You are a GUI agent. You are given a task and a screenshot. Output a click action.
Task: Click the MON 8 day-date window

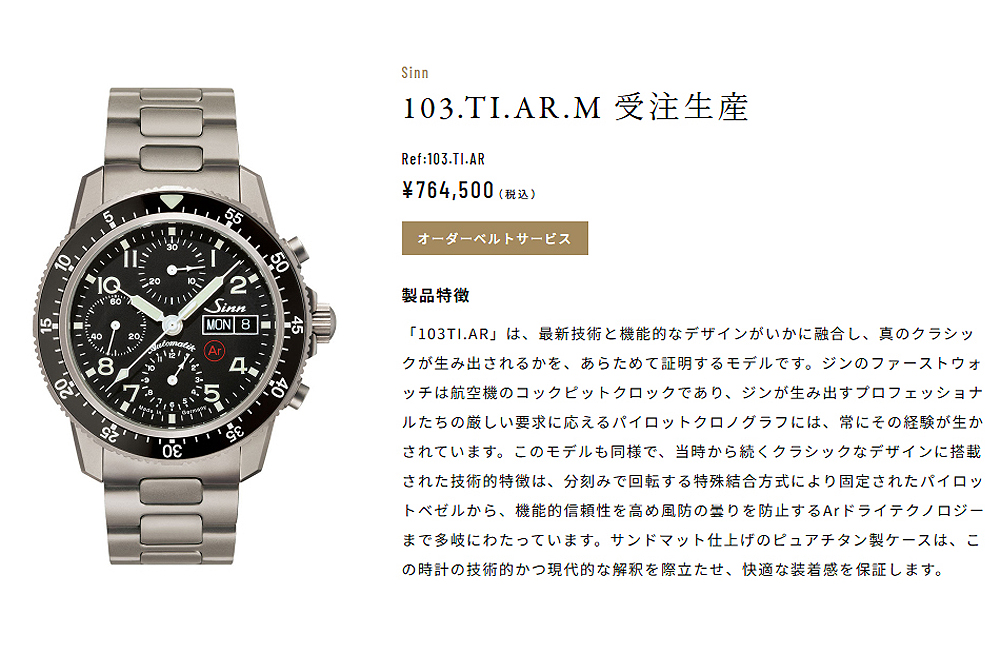(x=230, y=324)
